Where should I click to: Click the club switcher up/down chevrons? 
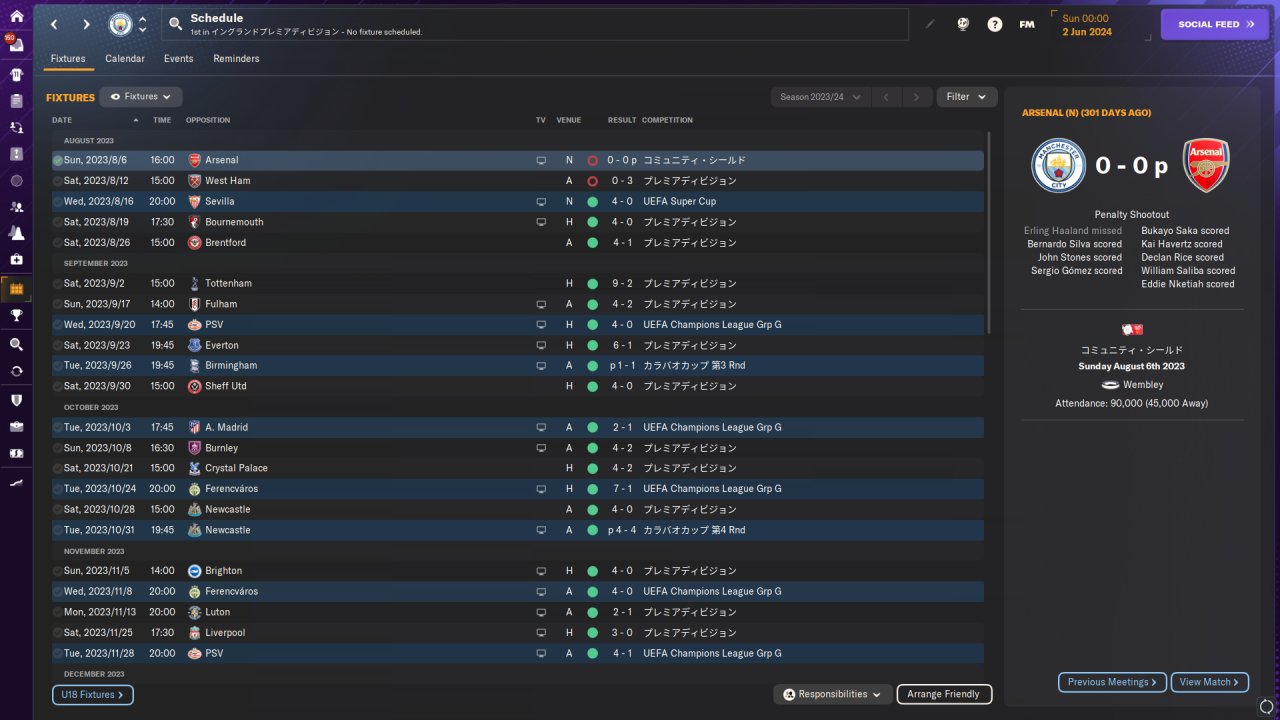coord(142,24)
